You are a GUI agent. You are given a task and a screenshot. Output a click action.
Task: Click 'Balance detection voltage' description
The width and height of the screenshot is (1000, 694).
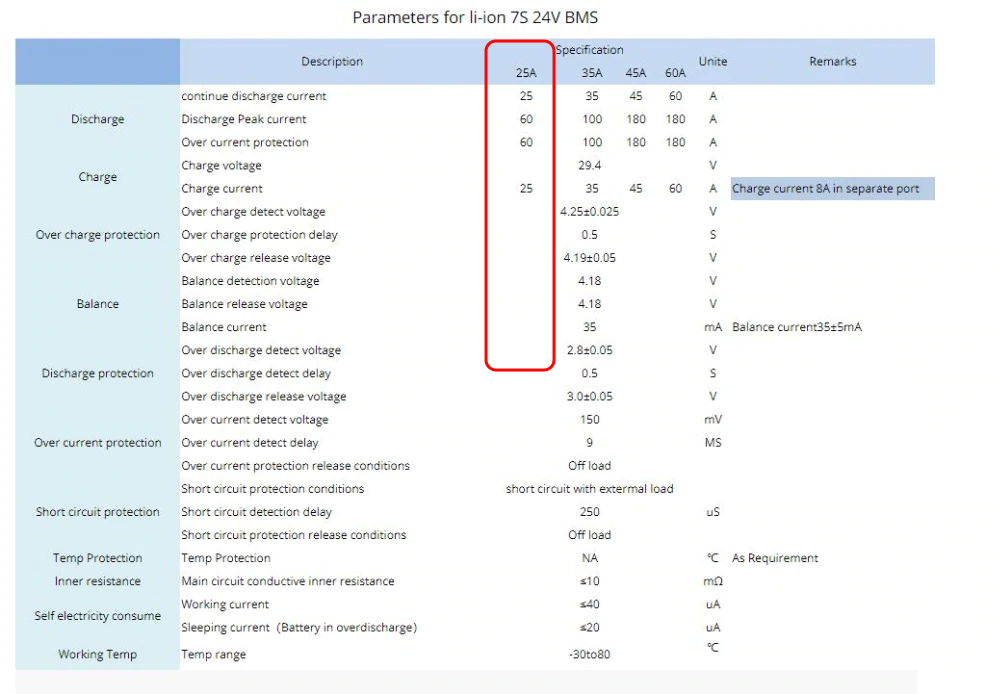coord(250,281)
